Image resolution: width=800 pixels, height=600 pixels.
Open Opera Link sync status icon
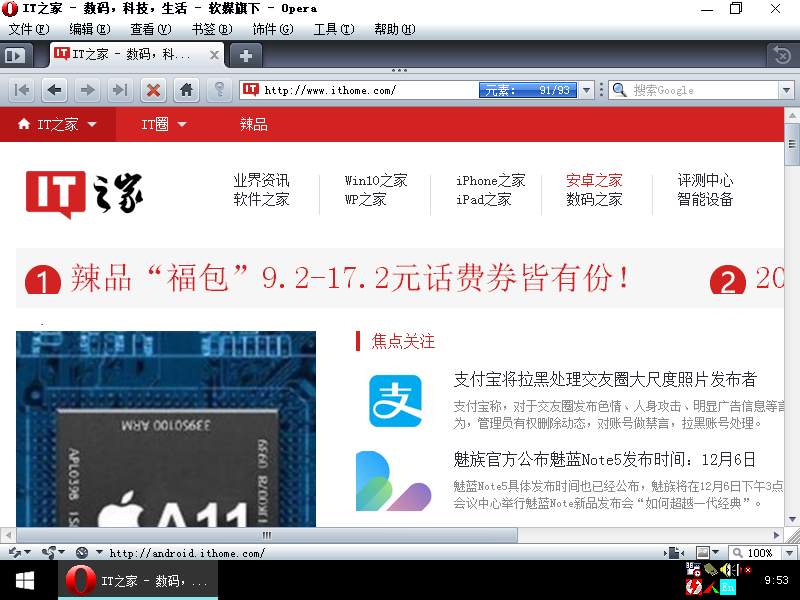(x=15, y=553)
